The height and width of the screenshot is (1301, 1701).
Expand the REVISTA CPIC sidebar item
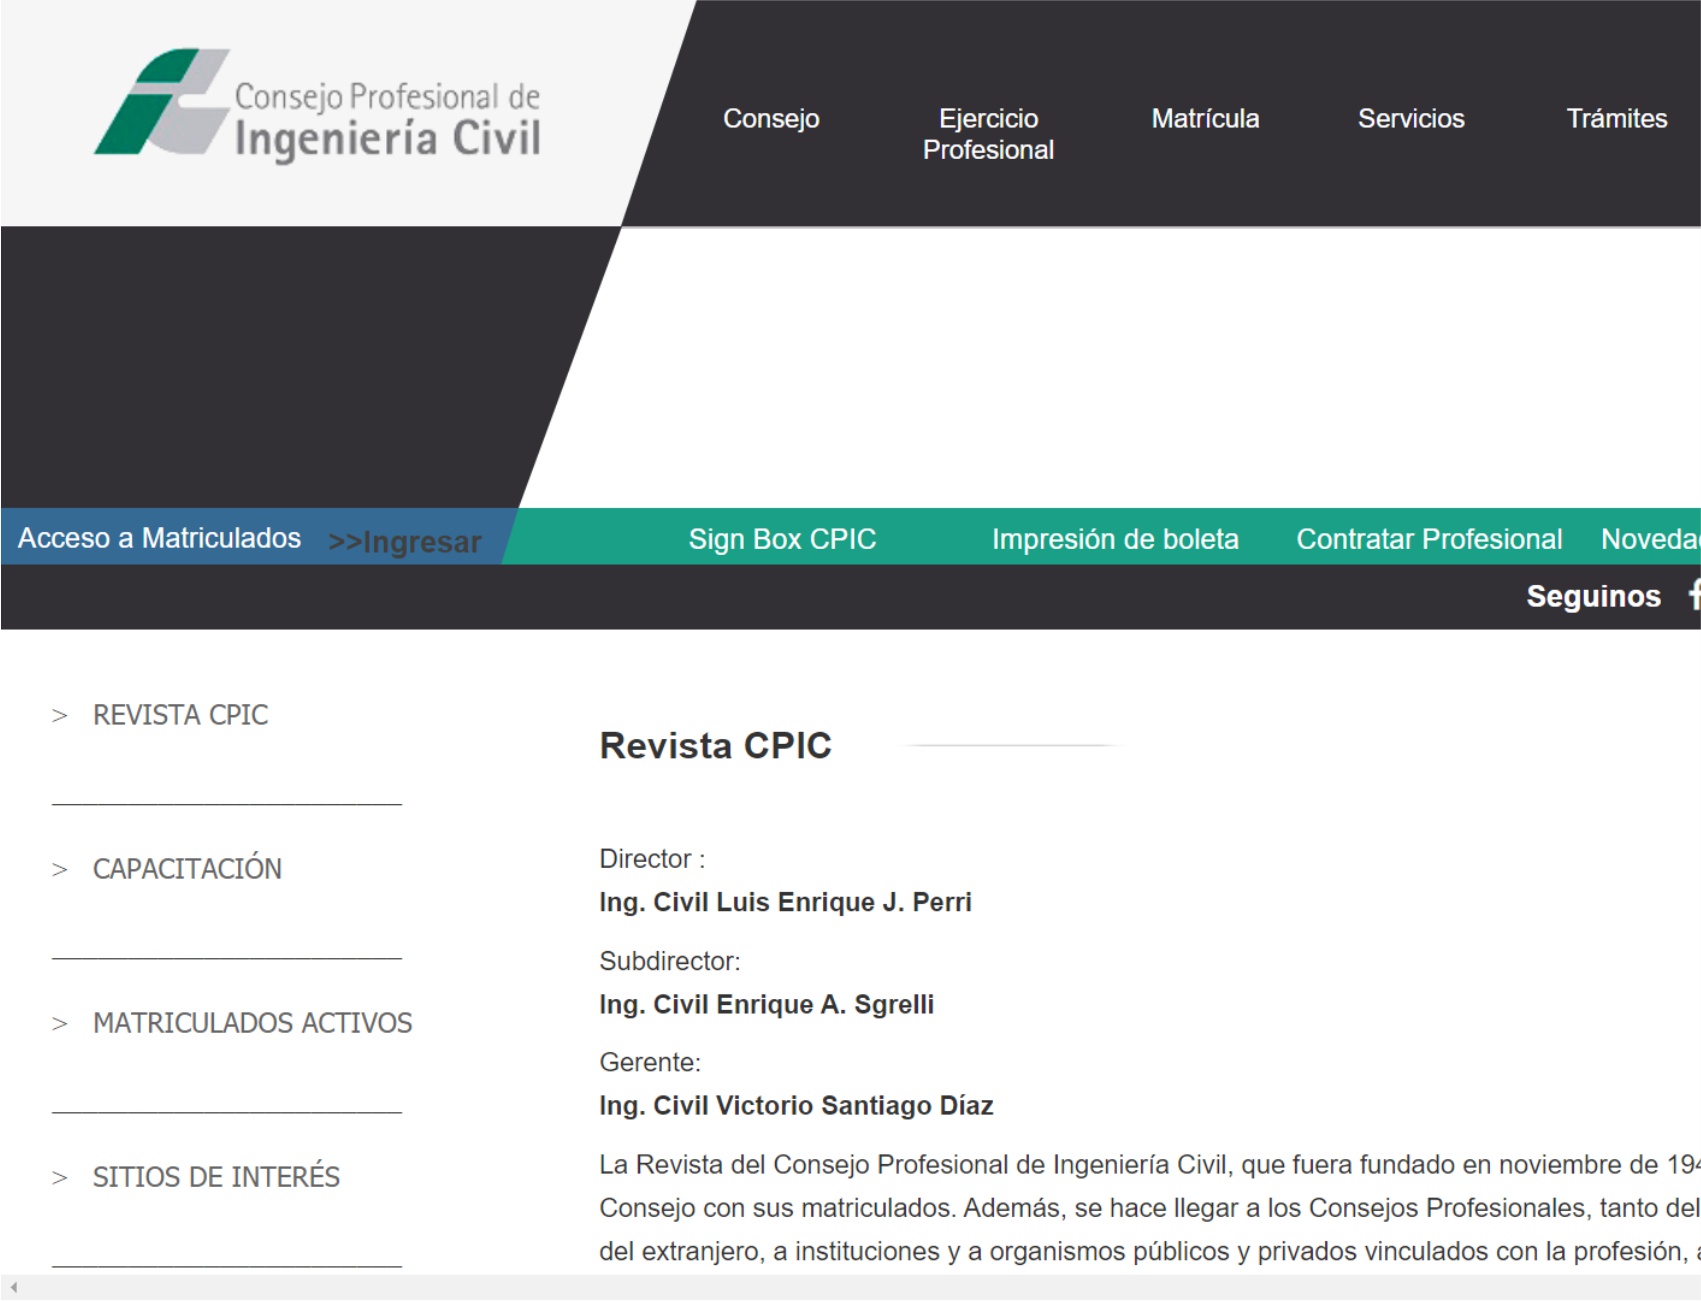tap(180, 715)
